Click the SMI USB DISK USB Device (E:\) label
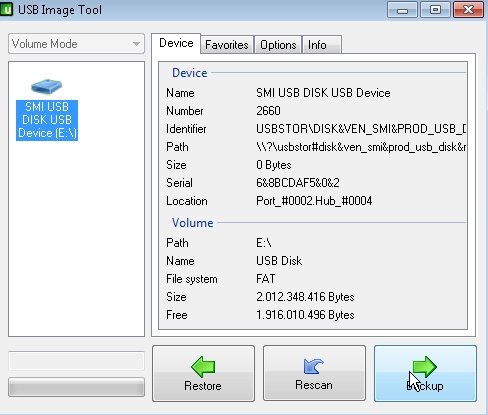 tap(47, 120)
